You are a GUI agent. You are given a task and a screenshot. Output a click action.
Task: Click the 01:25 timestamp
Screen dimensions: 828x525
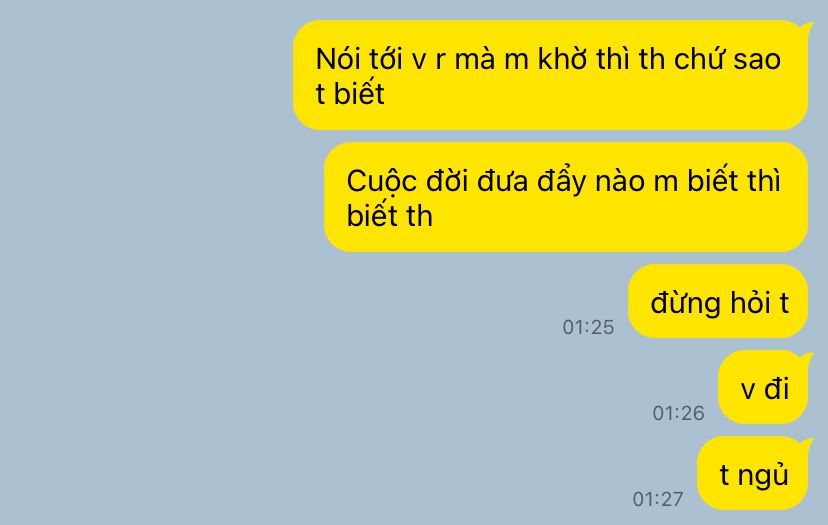[x=588, y=327]
